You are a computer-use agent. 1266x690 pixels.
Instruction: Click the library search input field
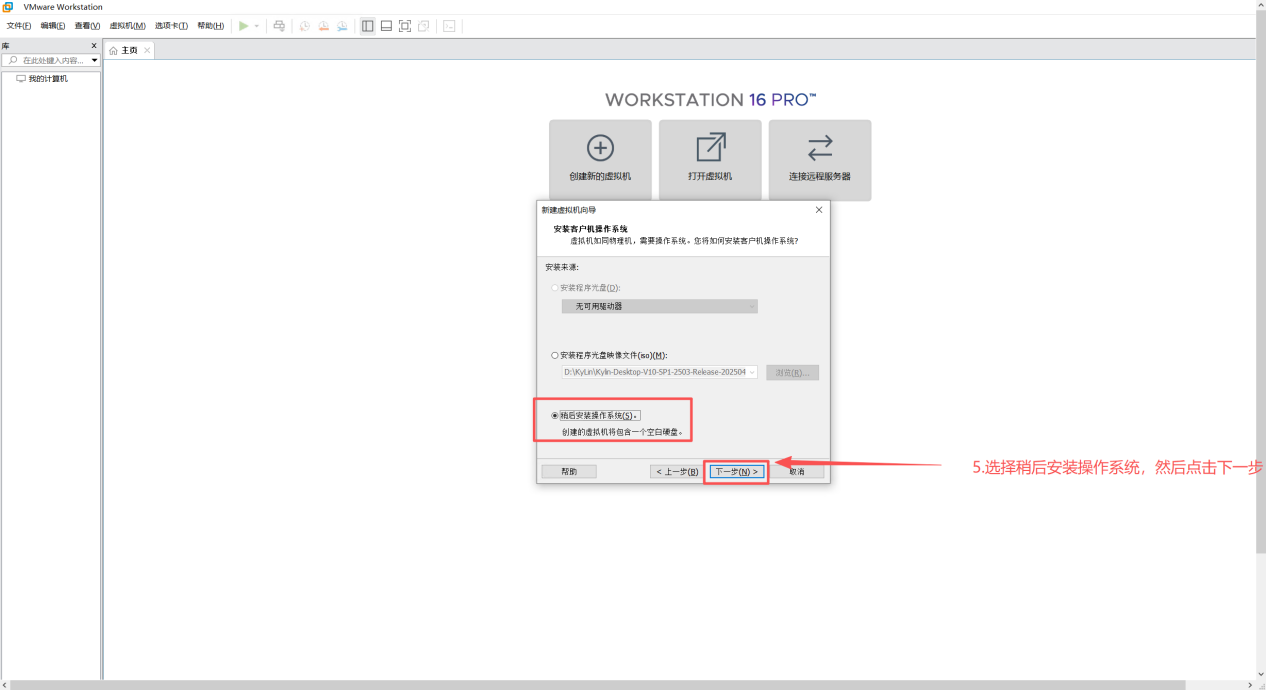(x=53, y=60)
